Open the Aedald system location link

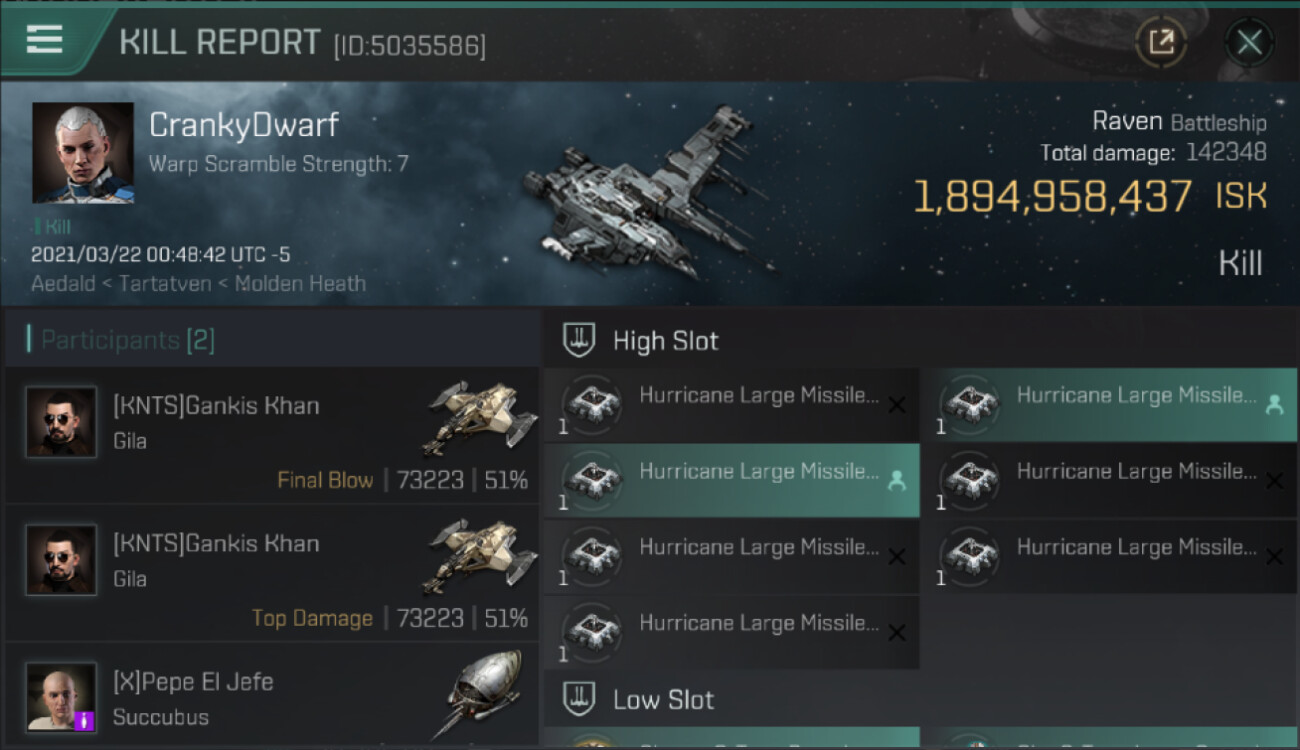(x=65, y=283)
